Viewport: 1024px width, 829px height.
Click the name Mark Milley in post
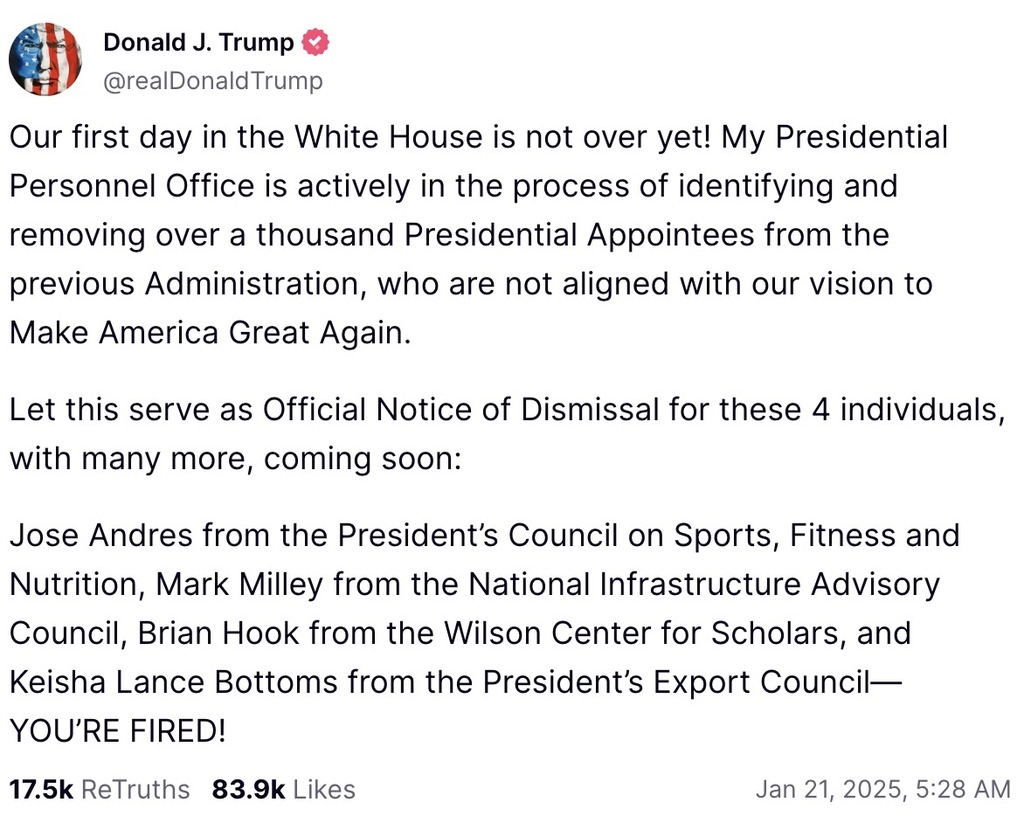[238, 584]
